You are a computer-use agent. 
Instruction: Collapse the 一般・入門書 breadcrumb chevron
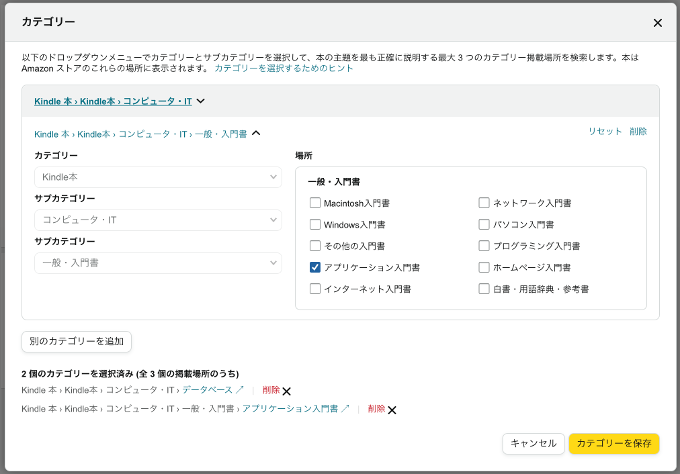256,133
